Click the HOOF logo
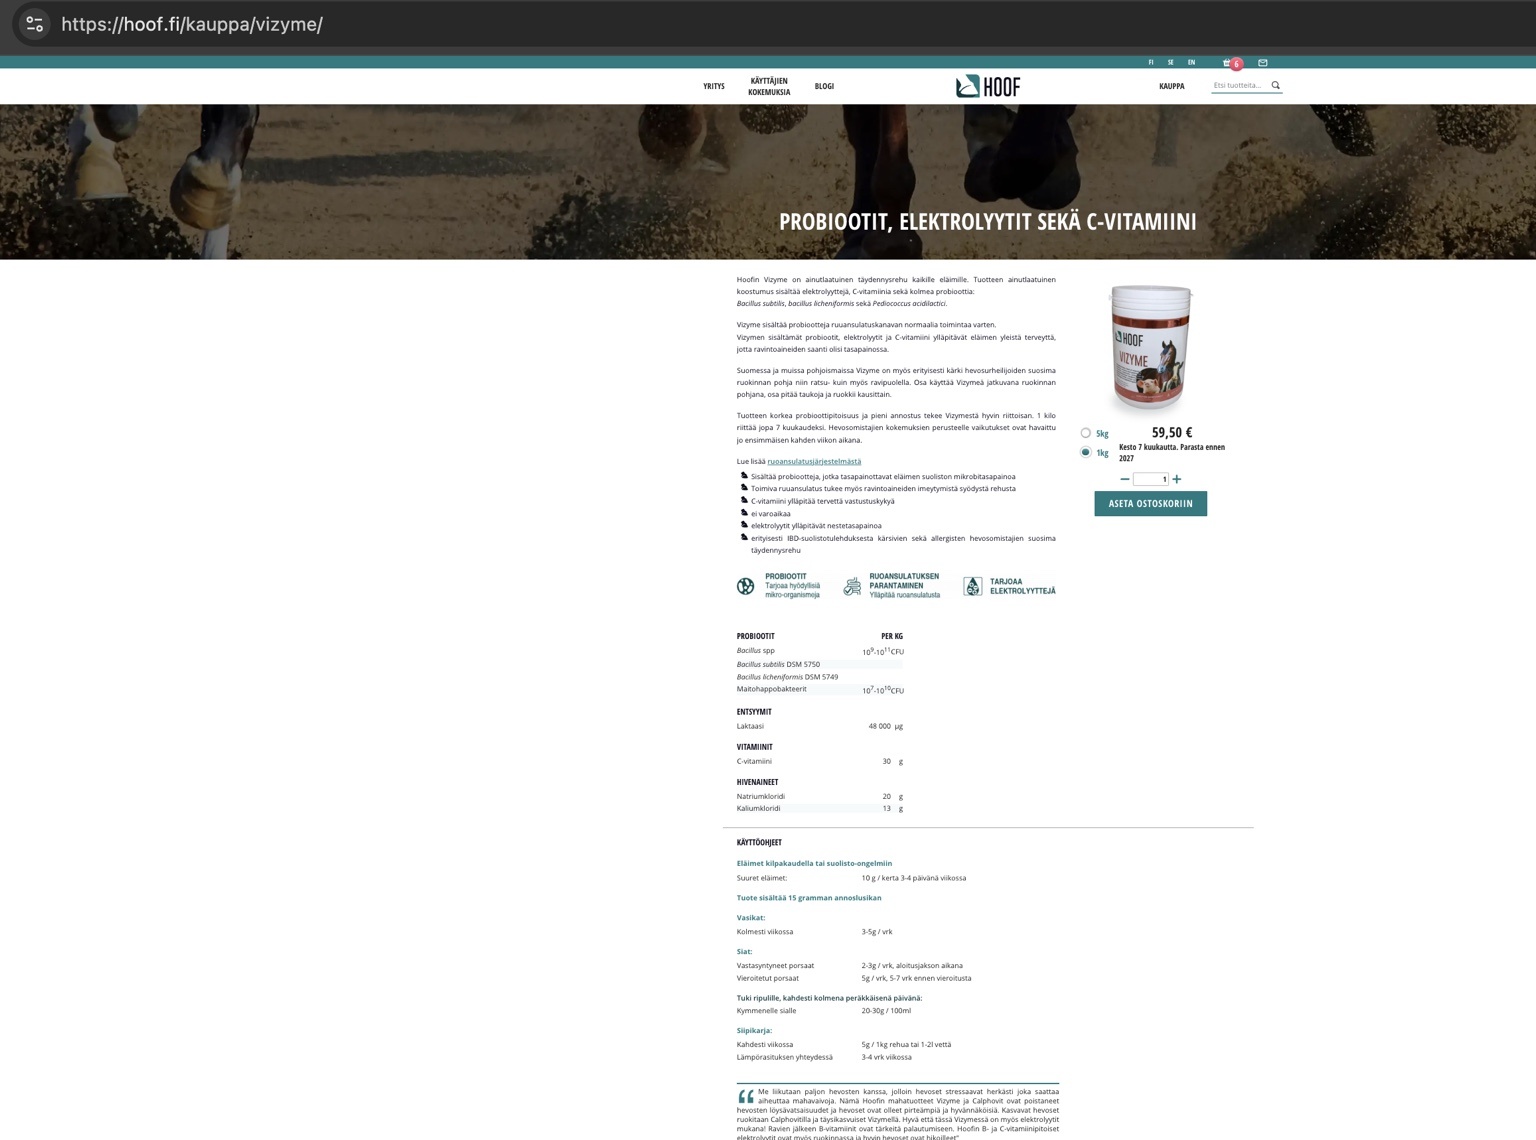The image size is (1536, 1140). (x=987, y=86)
